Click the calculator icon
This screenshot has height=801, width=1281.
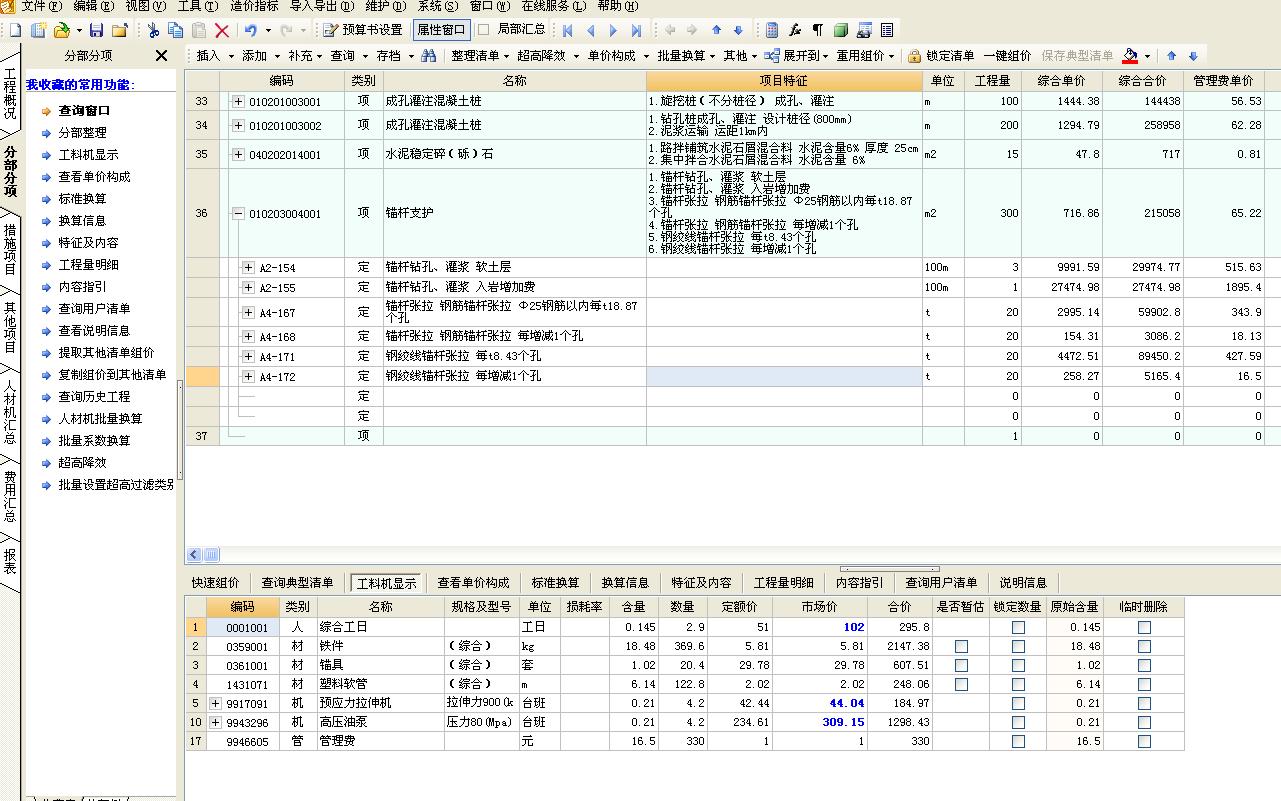tap(772, 30)
